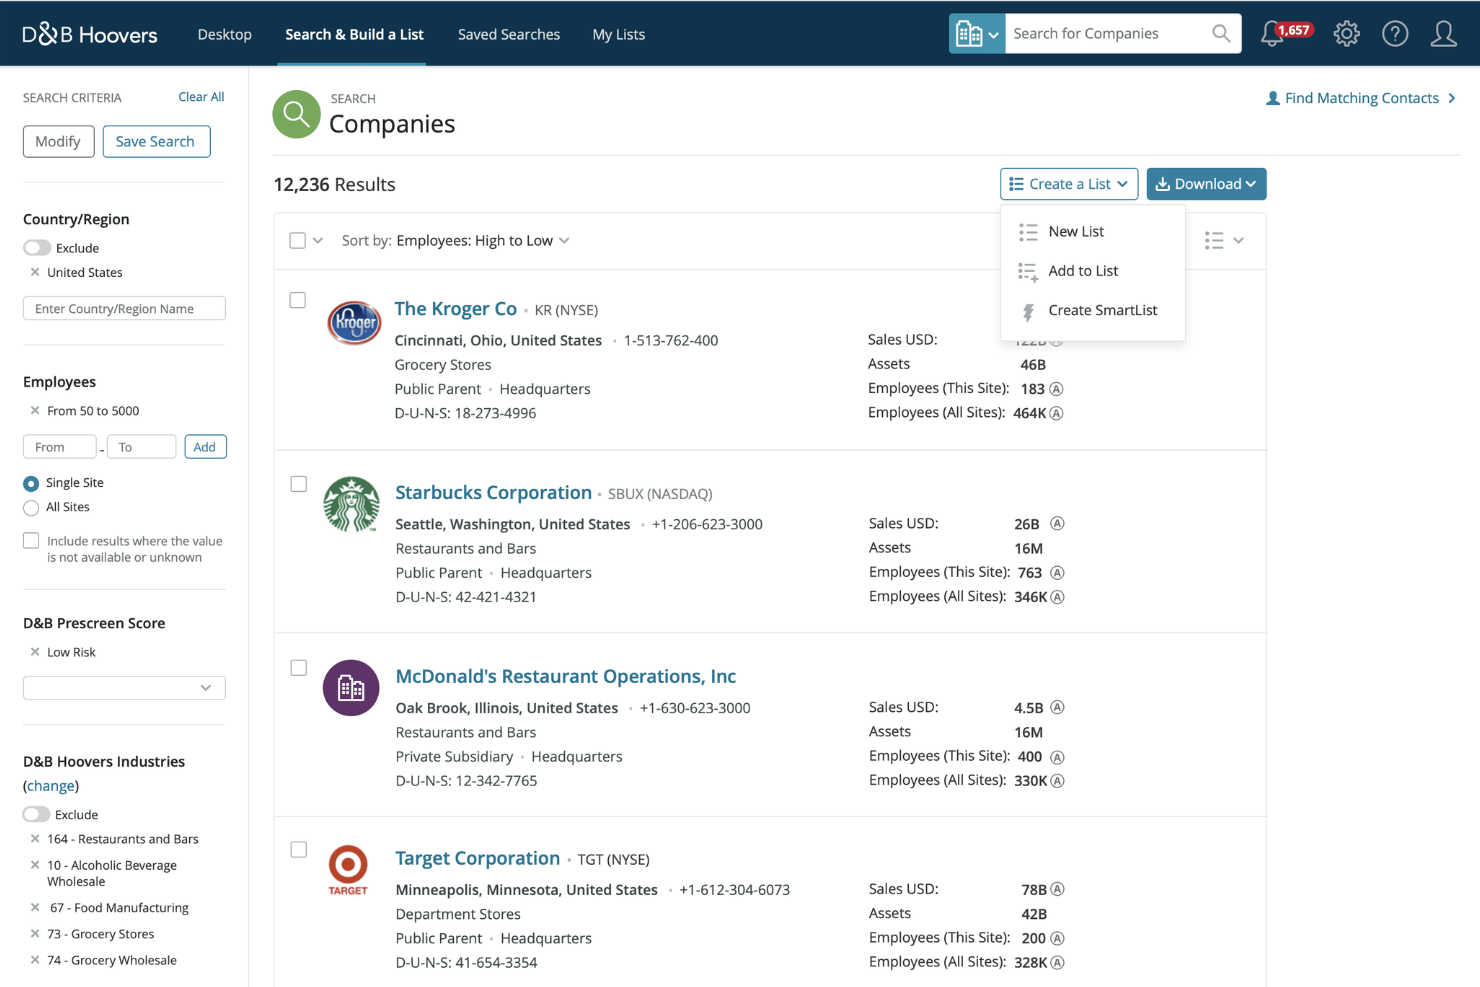Click Save Search button
The height and width of the screenshot is (987, 1480).
point(156,141)
